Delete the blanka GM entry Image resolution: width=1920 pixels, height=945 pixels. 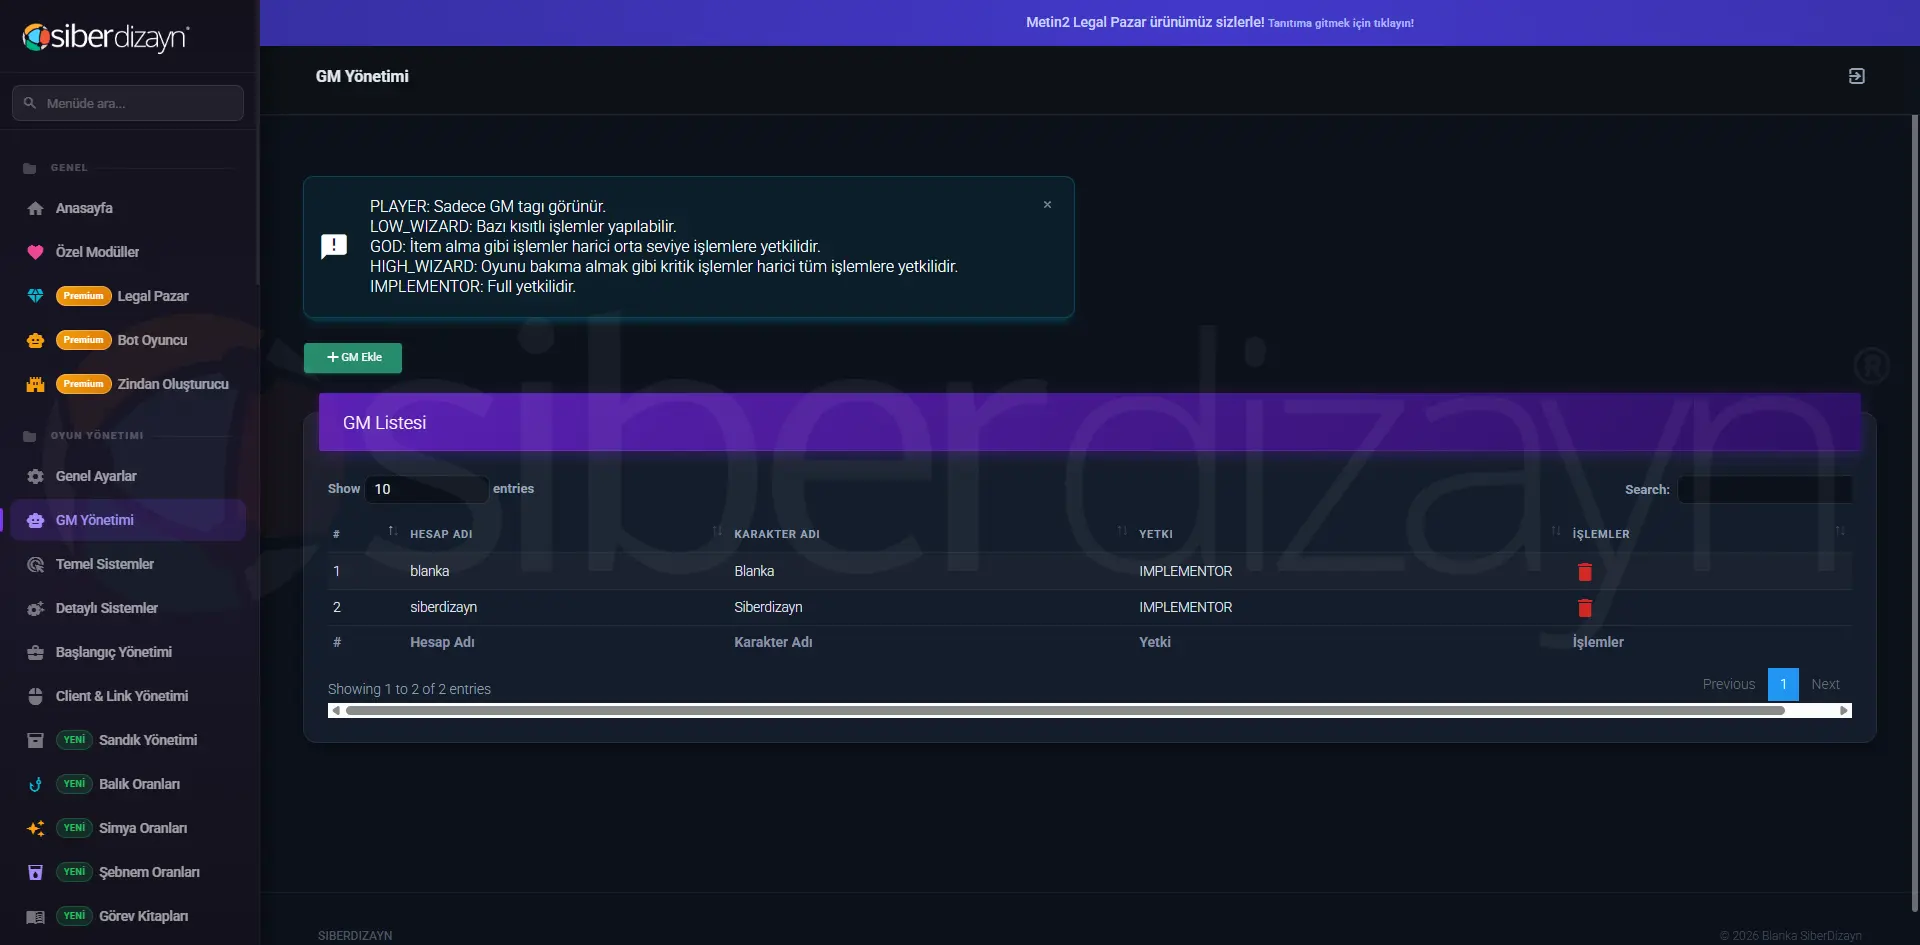tap(1585, 572)
